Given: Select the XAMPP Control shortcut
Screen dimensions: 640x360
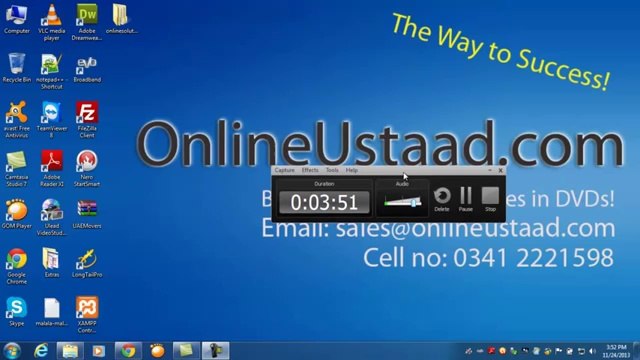Looking at the screenshot, I should 87,315.
